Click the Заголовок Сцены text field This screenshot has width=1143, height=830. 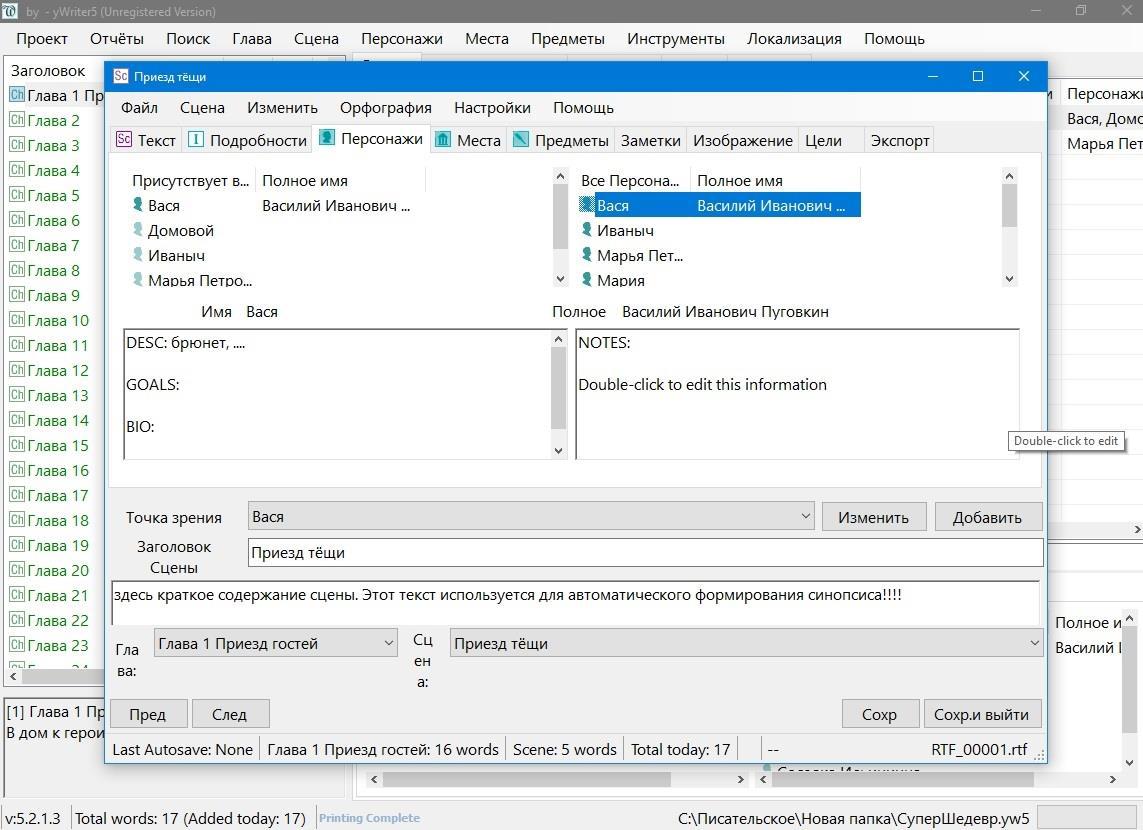644,552
